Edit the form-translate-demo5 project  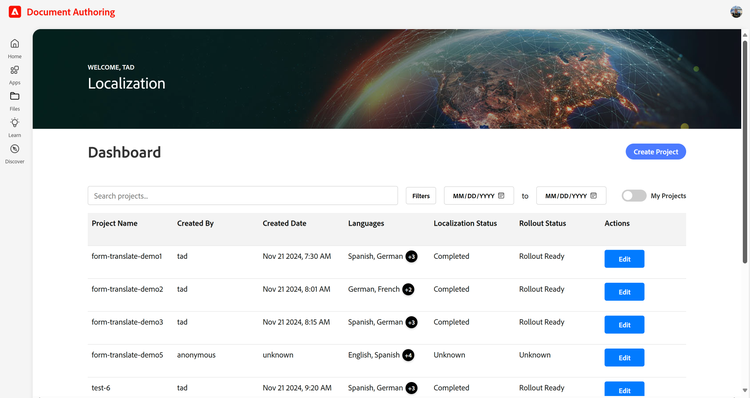click(x=624, y=358)
